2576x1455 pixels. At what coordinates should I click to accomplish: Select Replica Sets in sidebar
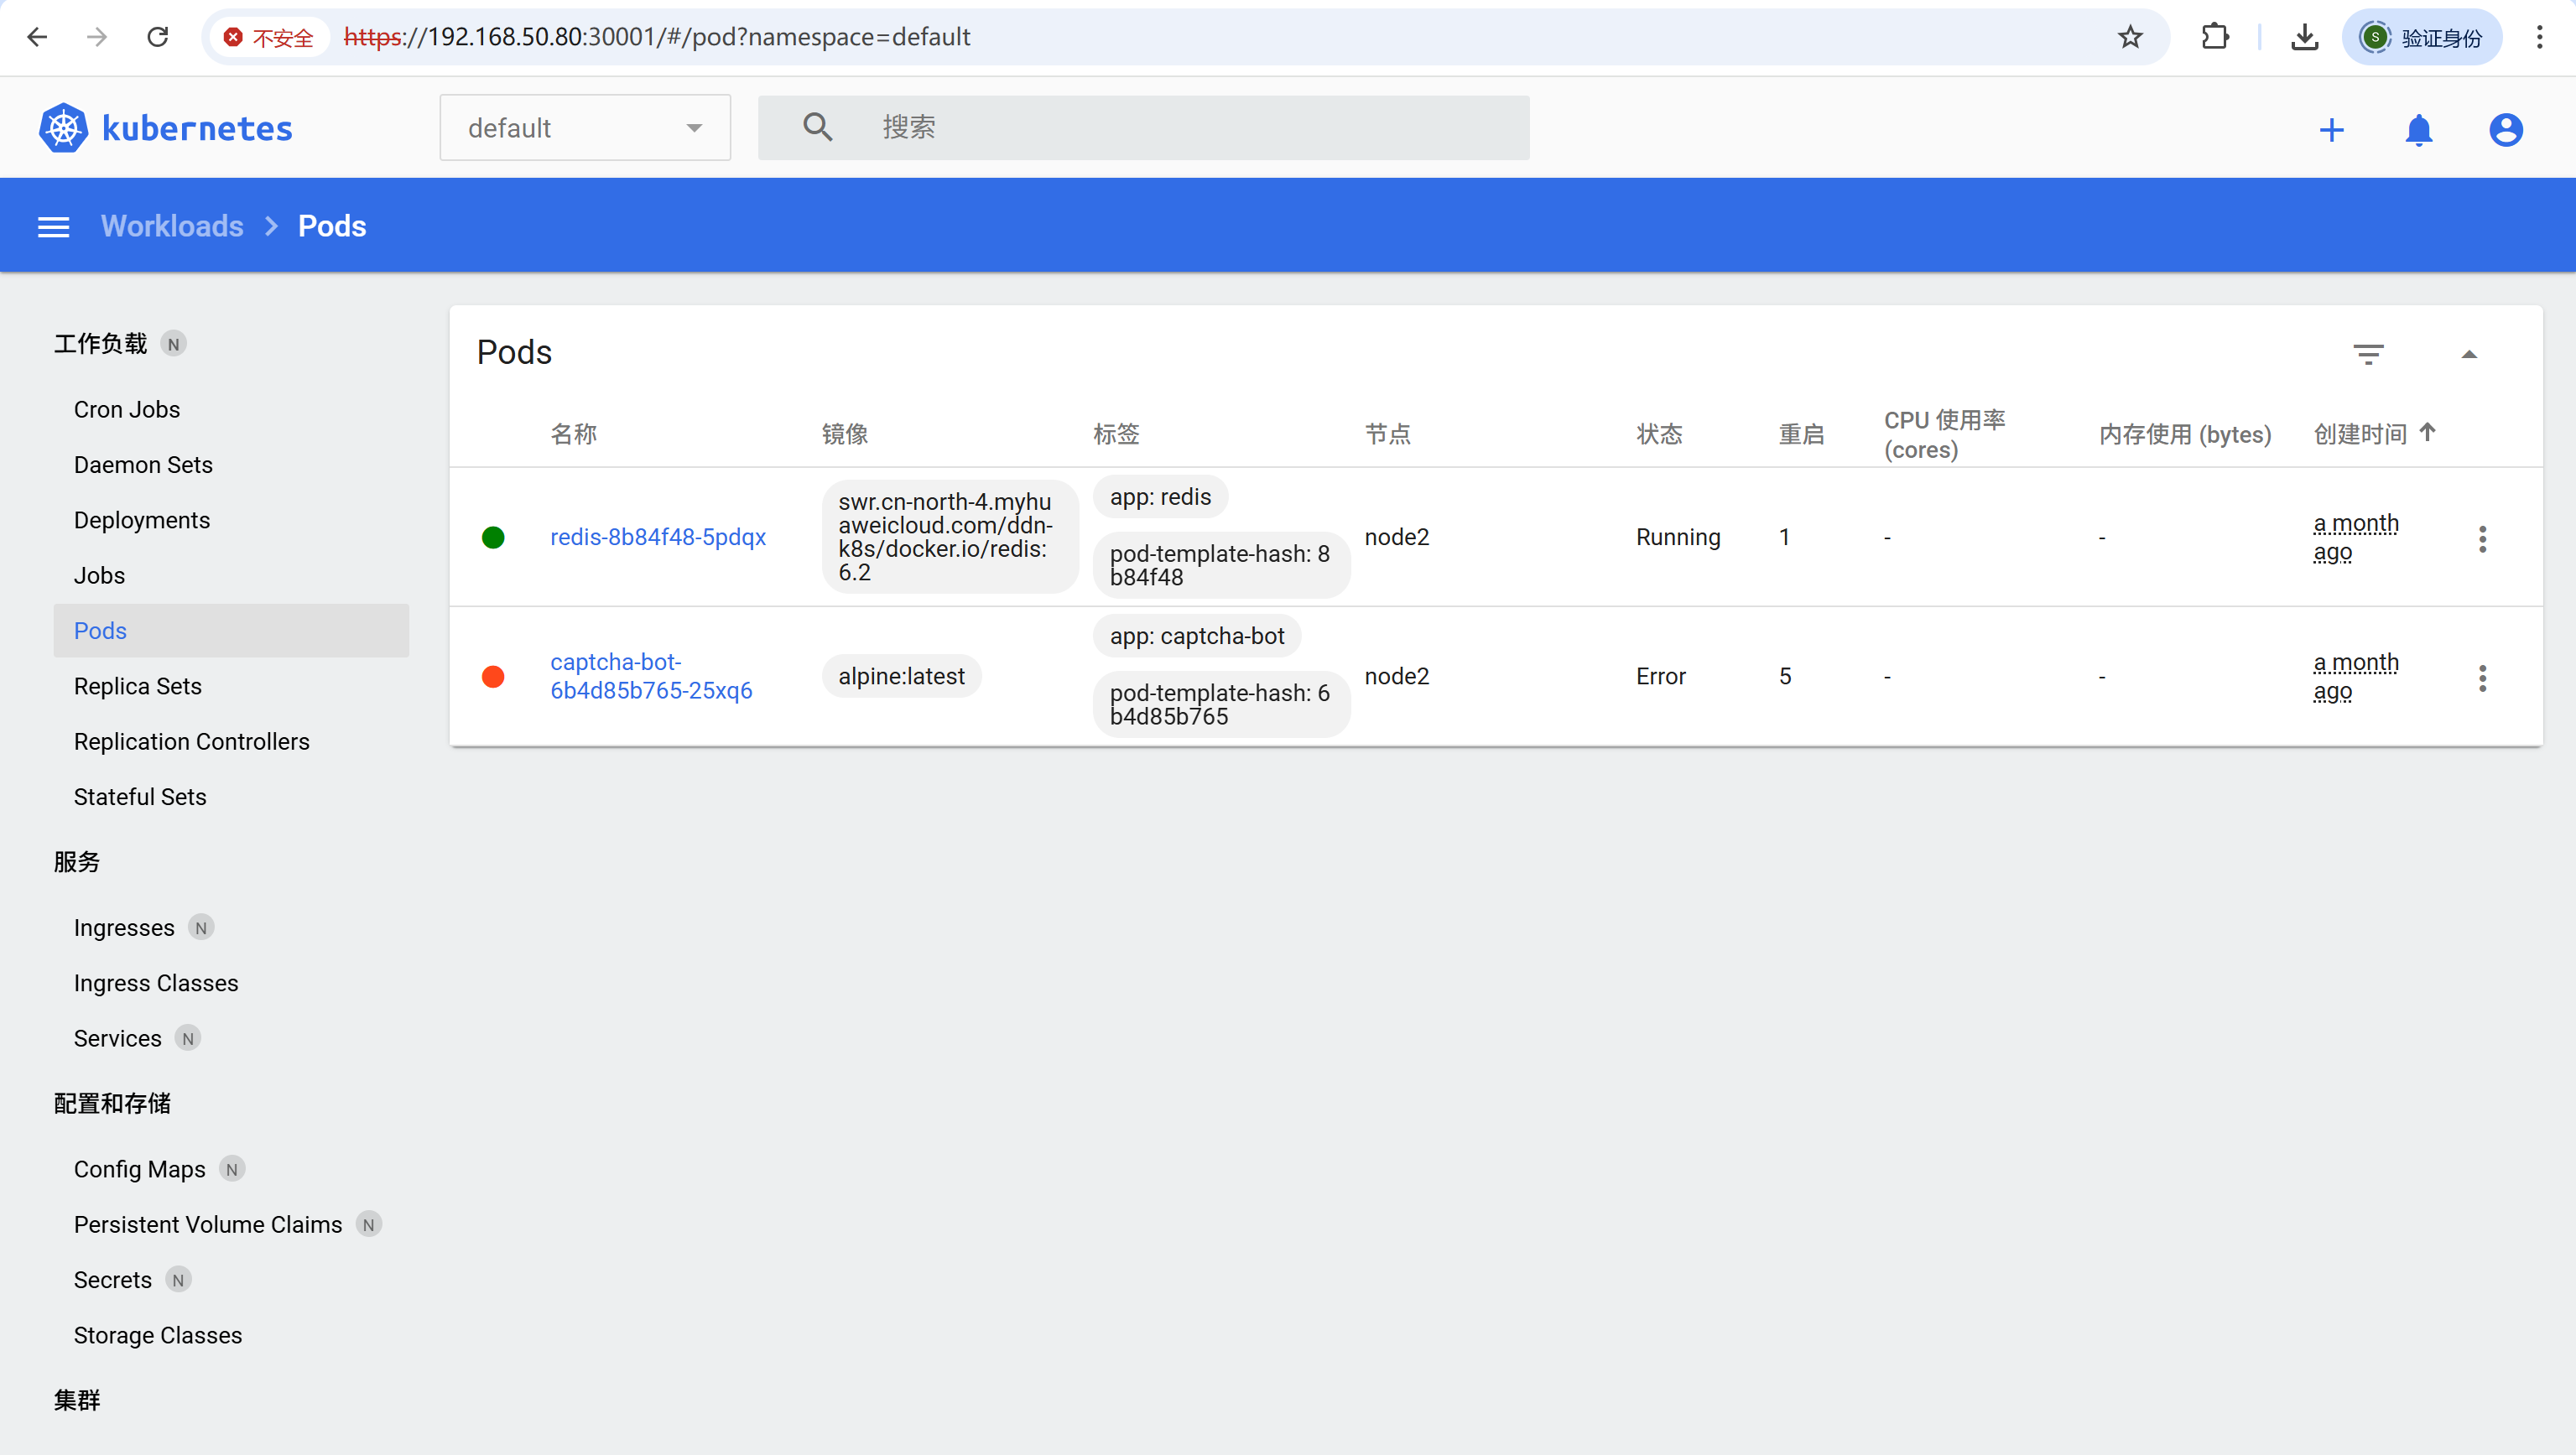coord(137,686)
